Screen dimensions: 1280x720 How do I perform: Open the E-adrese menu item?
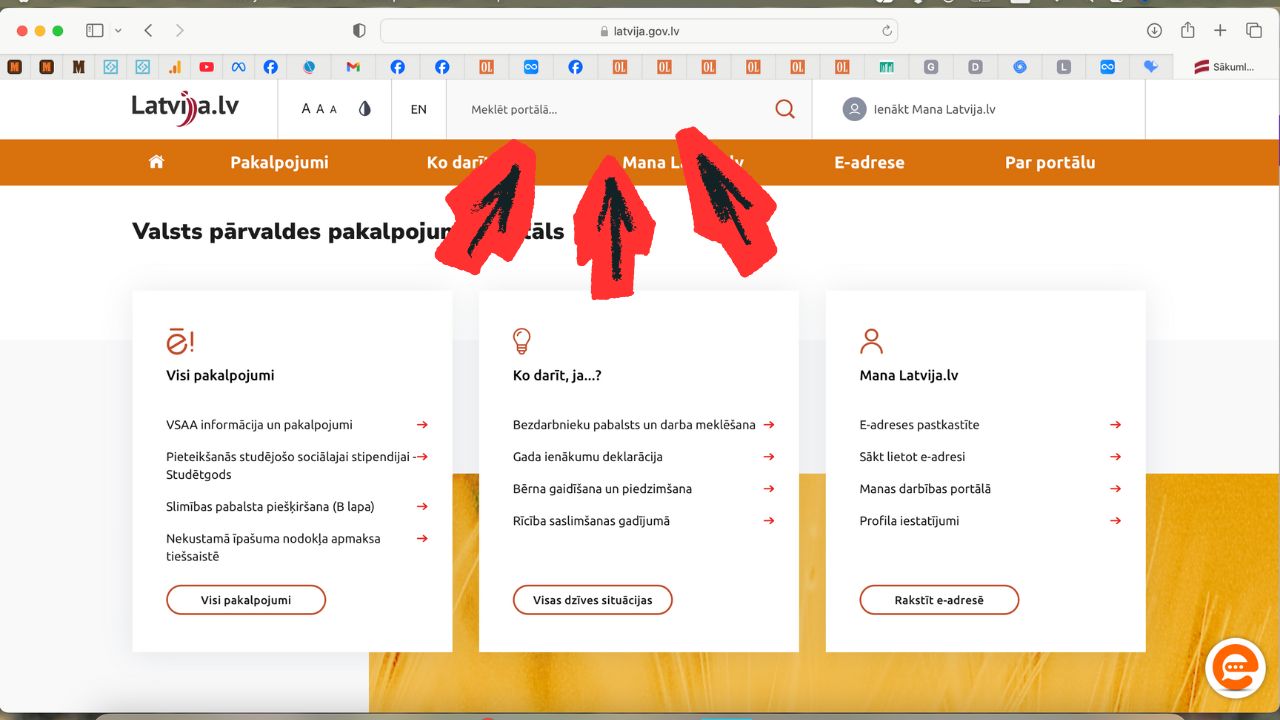pos(869,162)
